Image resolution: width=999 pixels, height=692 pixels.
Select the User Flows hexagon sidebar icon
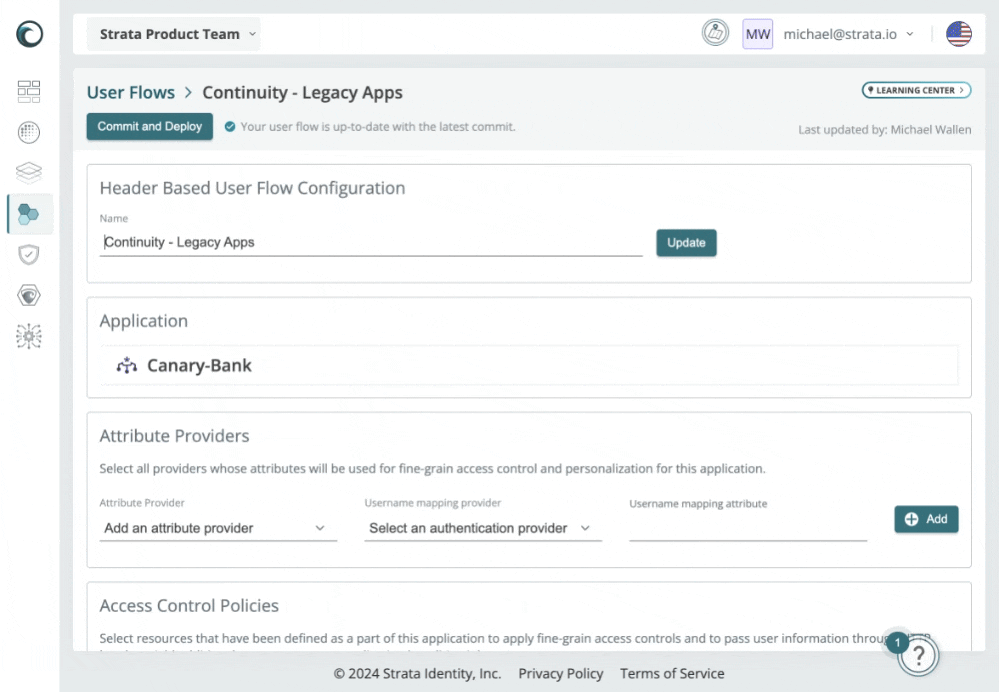pyautogui.click(x=29, y=214)
